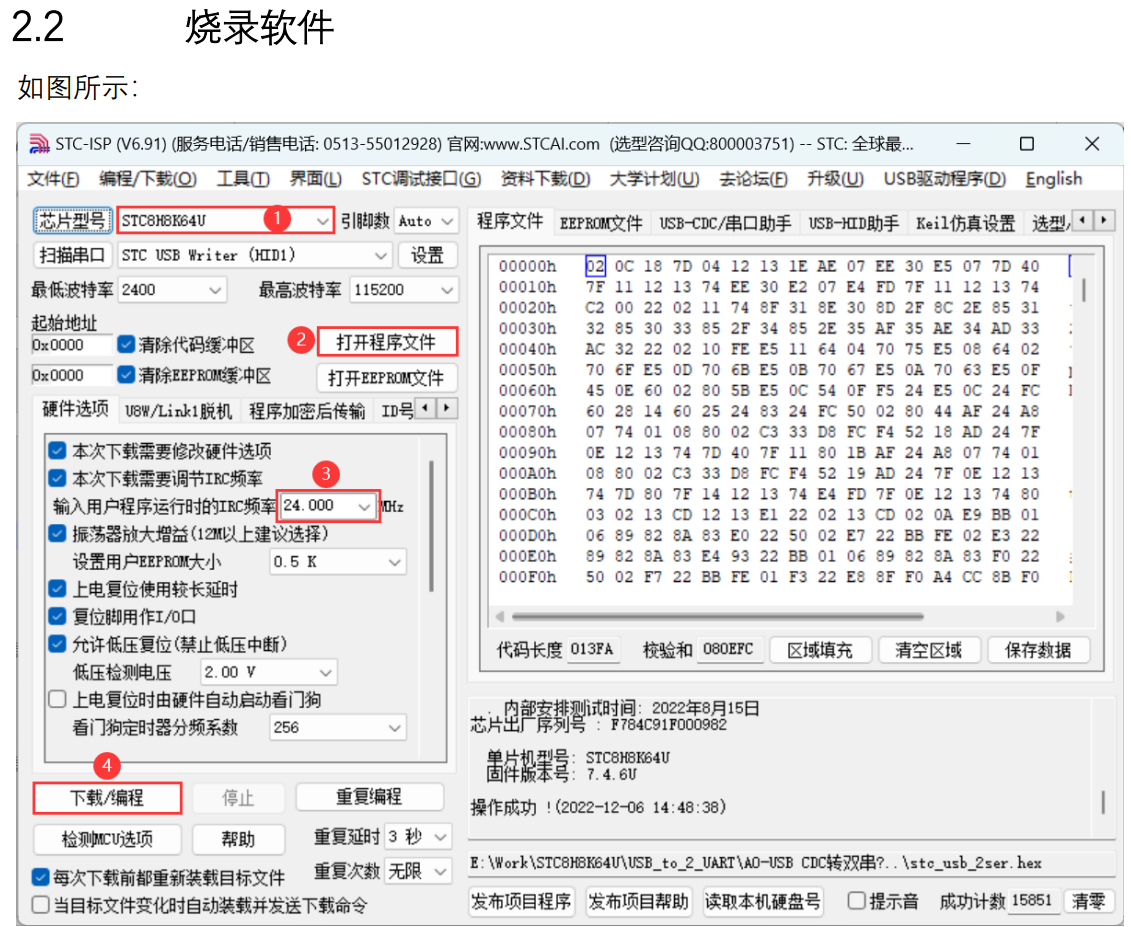Switch to Keil仿真设置 tab
The width and height of the screenshot is (1131, 927).
pyautogui.click(x=965, y=223)
